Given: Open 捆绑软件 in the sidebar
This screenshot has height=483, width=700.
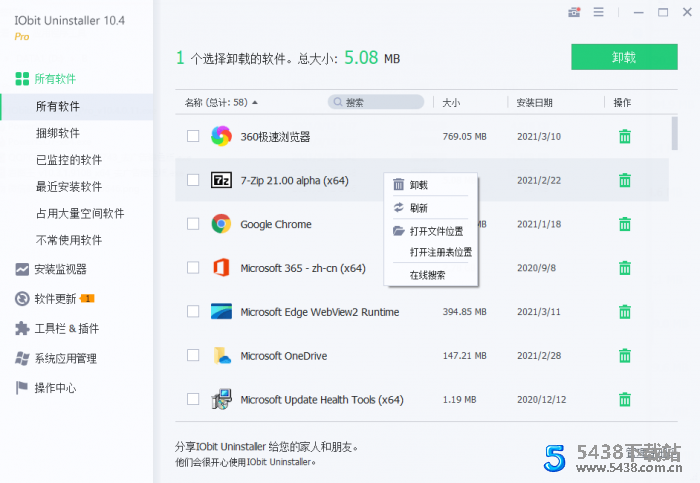Looking at the screenshot, I should (58, 133).
